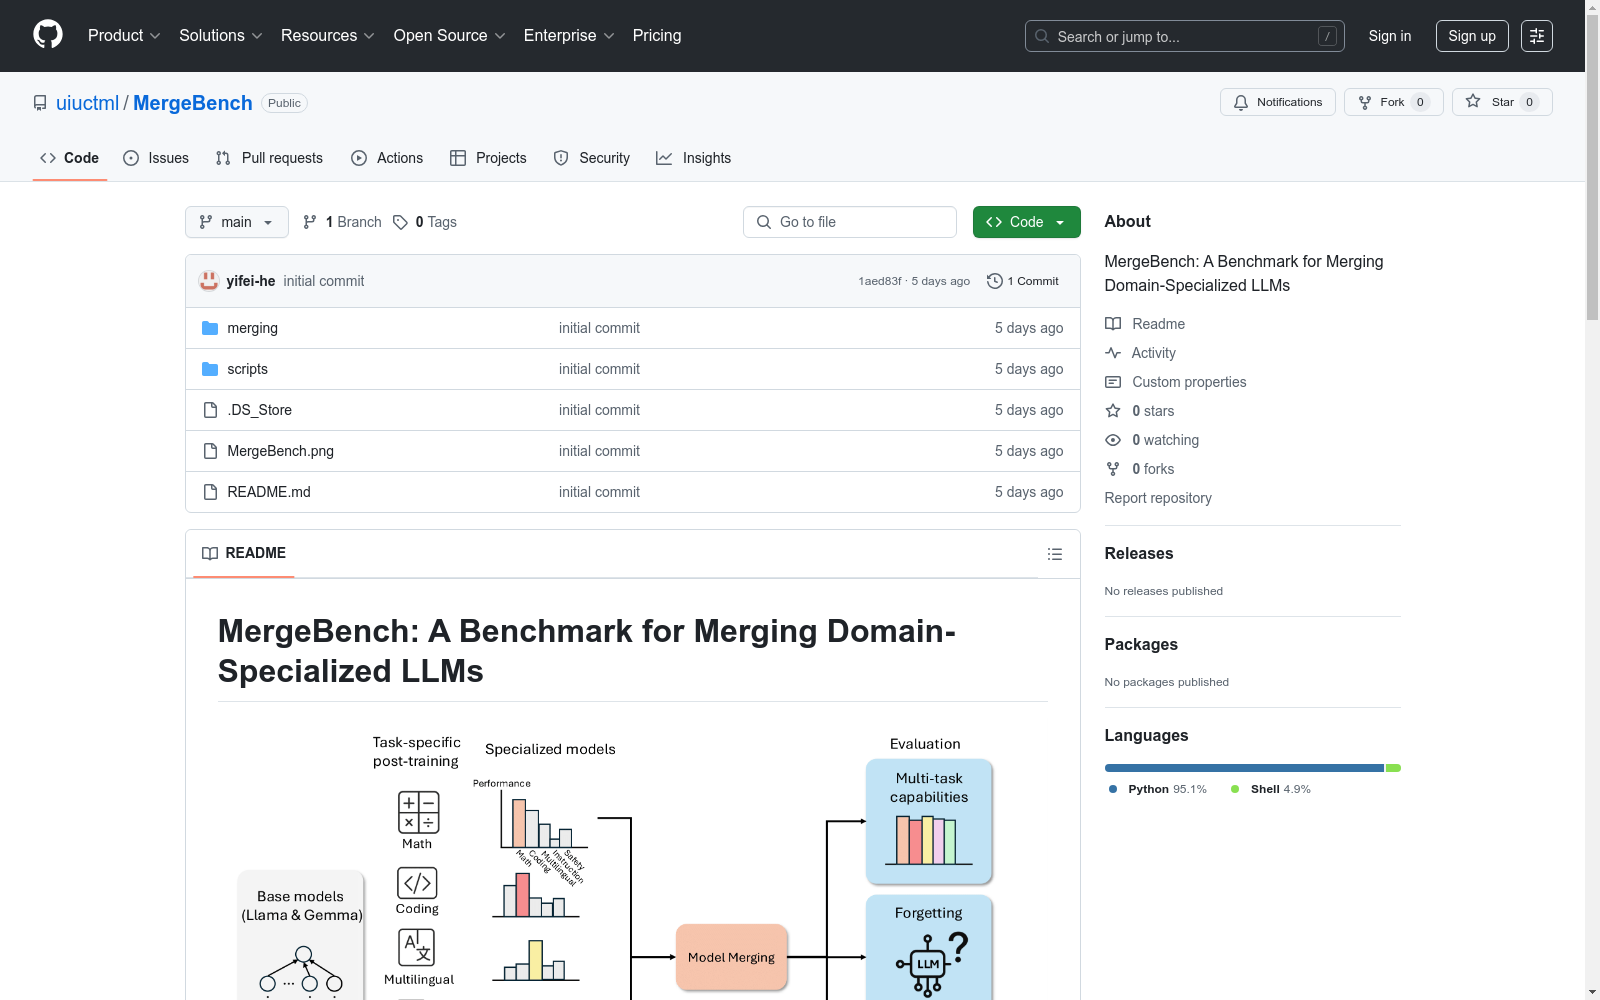The width and height of the screenshot is (1600, 1000).
Task: Open the .DS_Store file
Action: 260,410
